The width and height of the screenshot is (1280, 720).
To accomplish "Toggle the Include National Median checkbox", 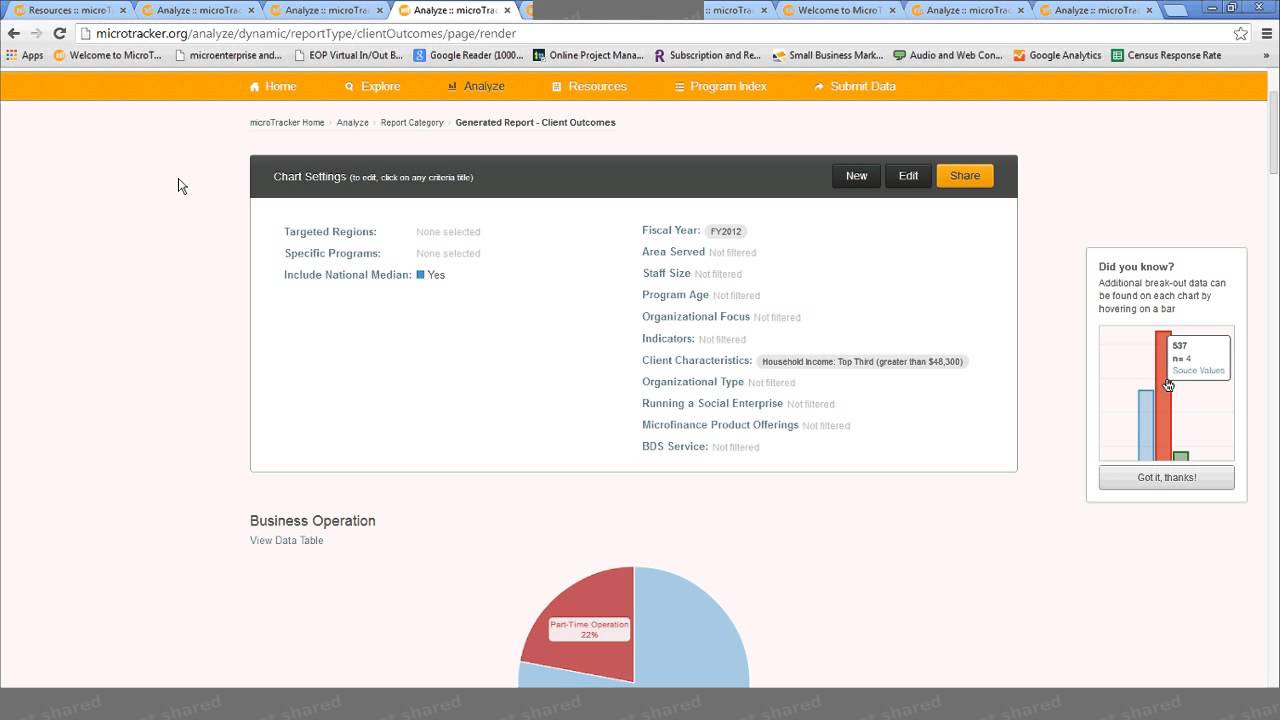I will [x=421, y=275].
